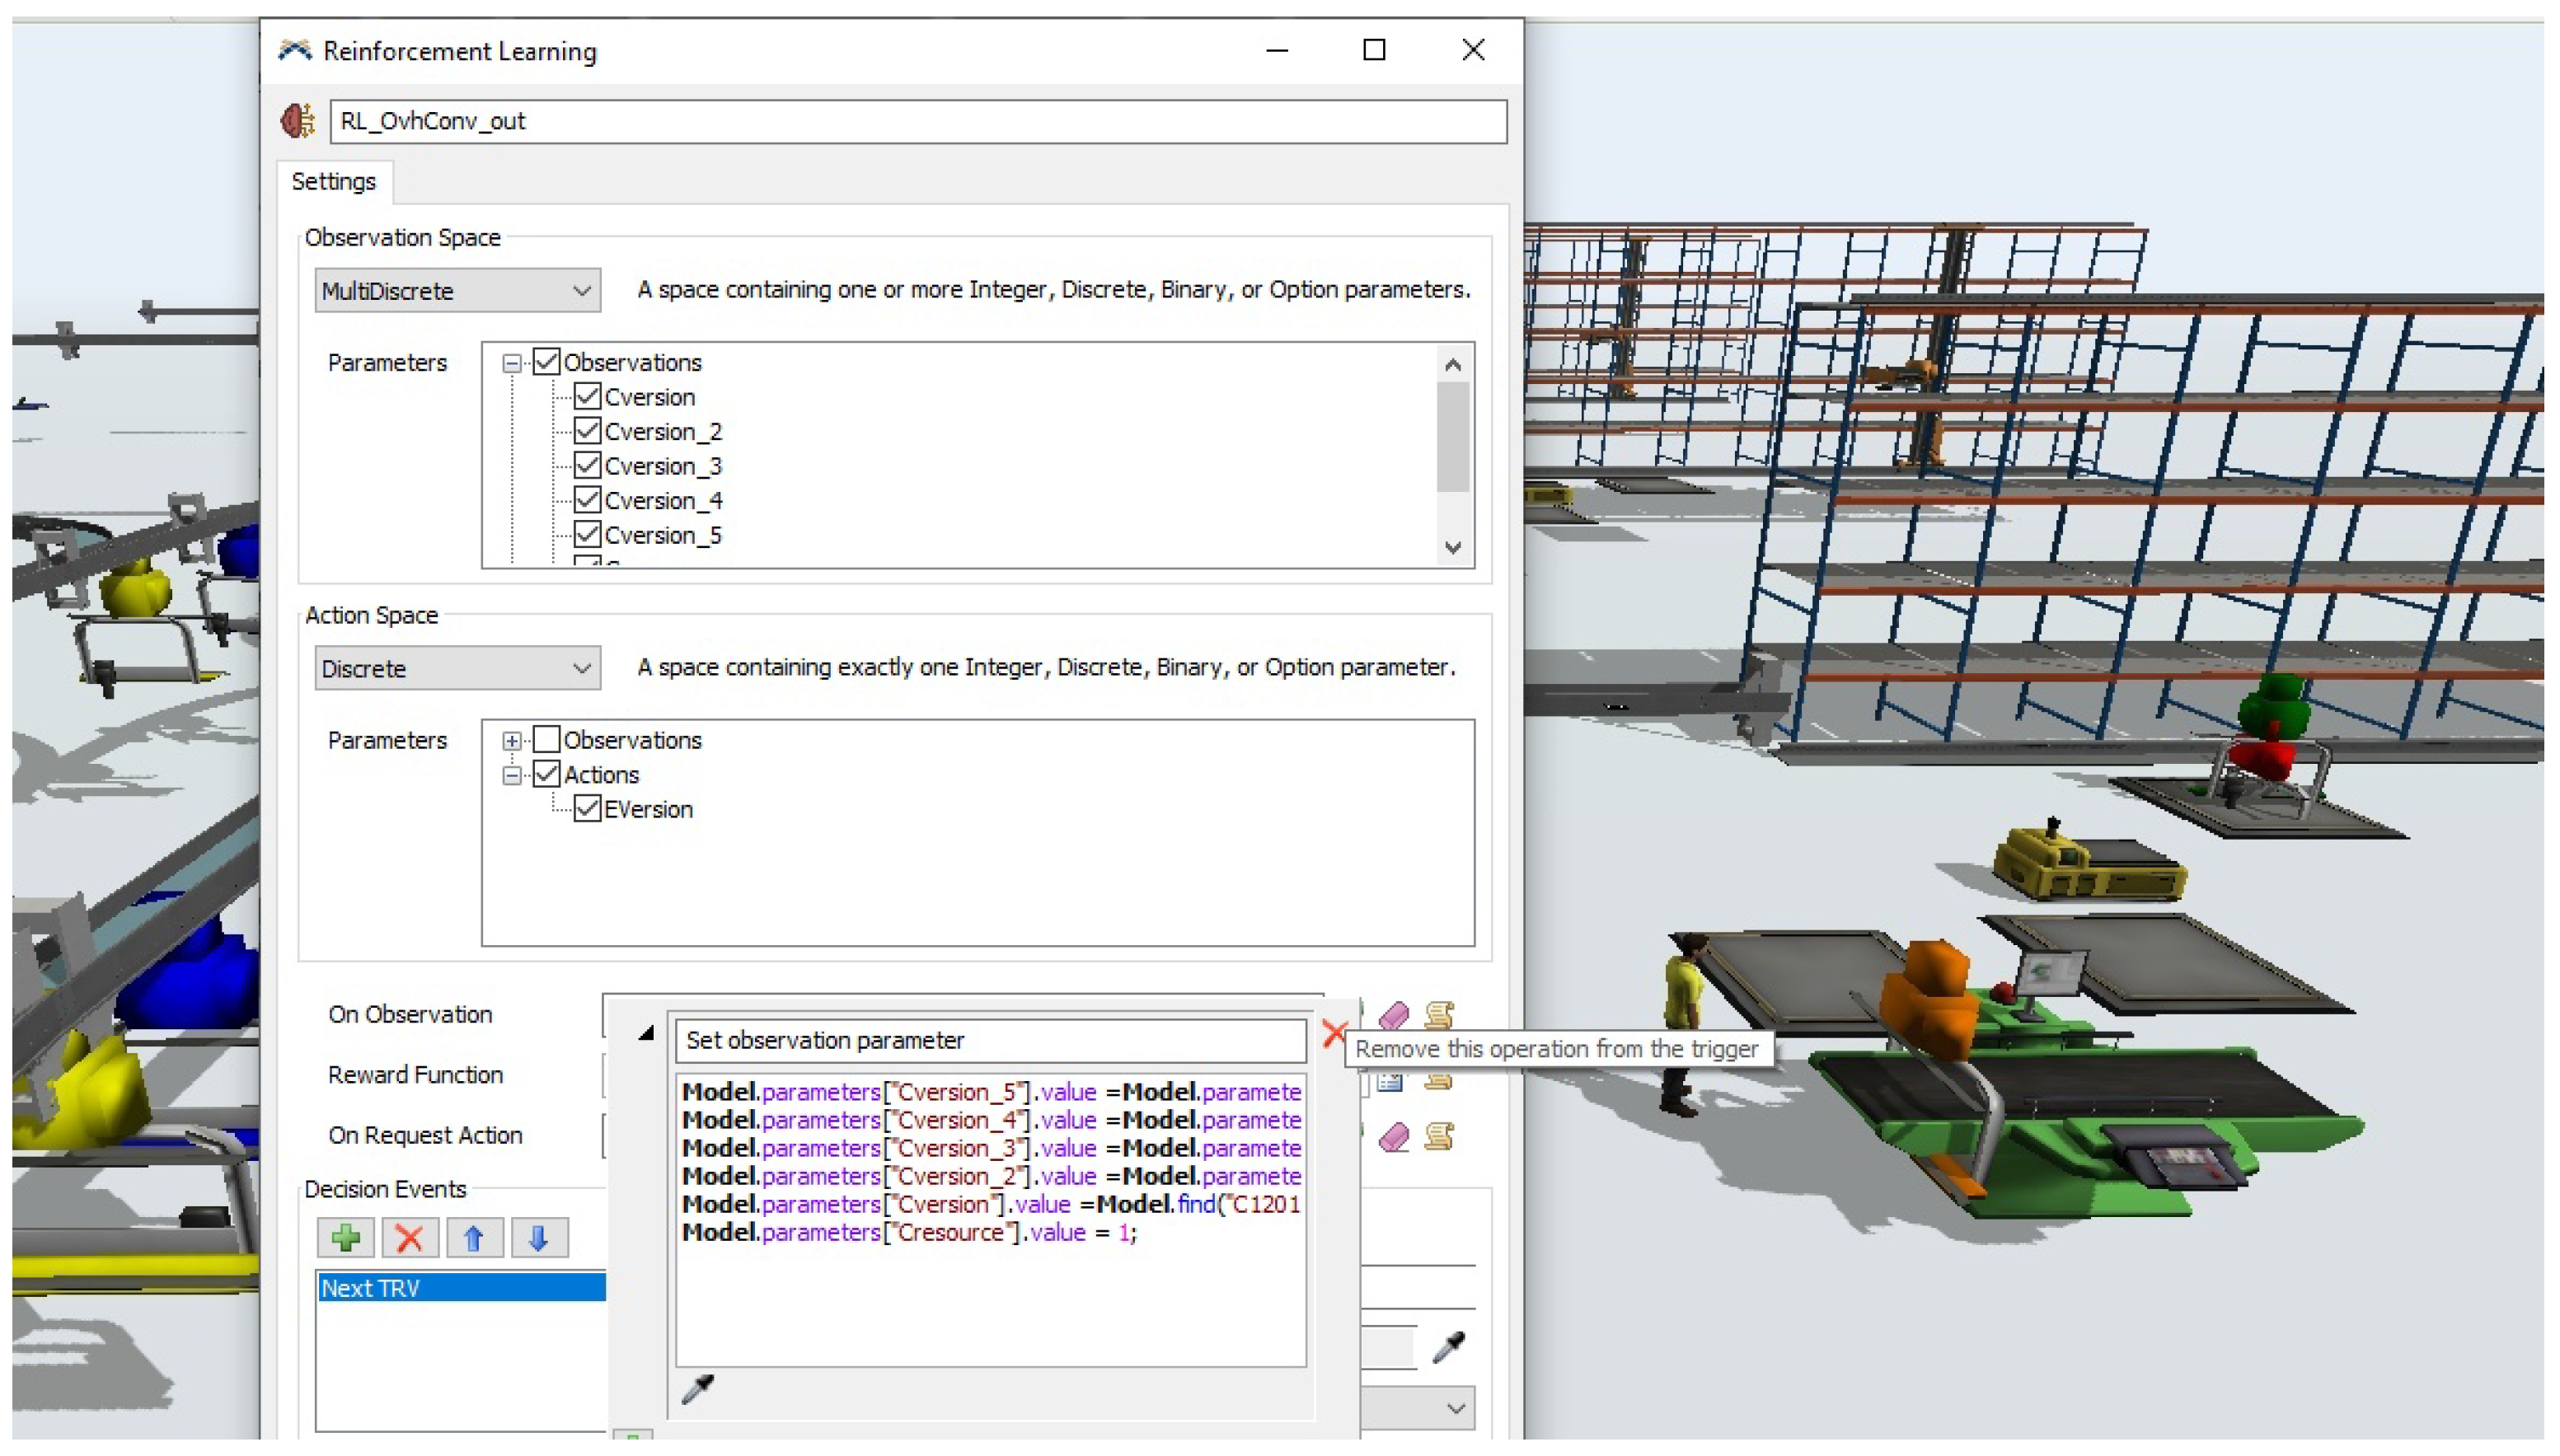Toggle the EVersion action checkbox
The width and height of the screenshot is (2560, 1456).
point(588,809)
